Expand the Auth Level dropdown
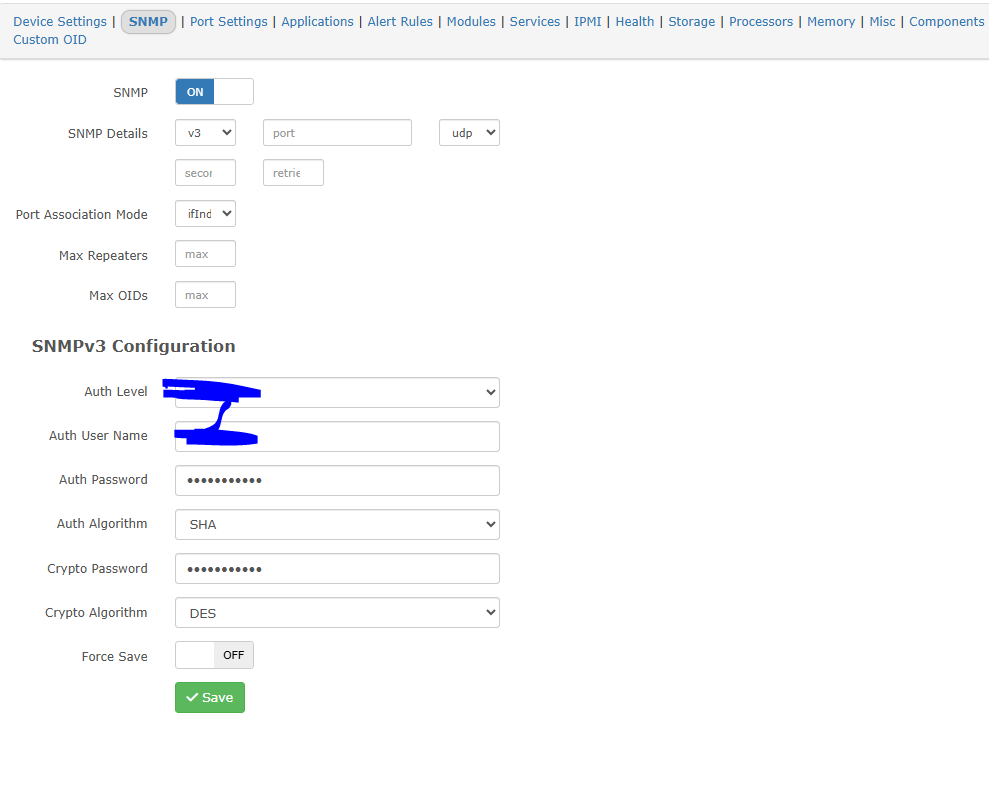This screenshot has height=808, width=989. (x=337, y=392)
